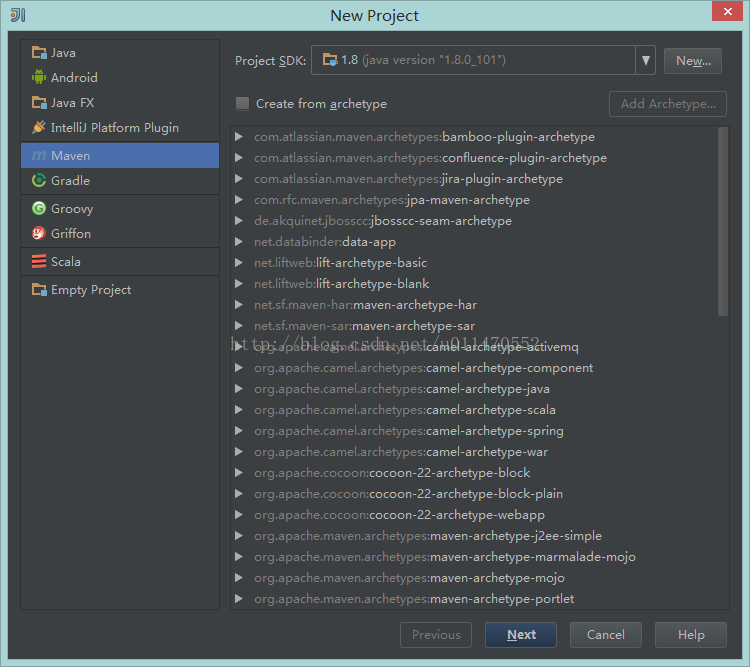Click the archetype list vertical scrollbar

(x=723, y=221)
